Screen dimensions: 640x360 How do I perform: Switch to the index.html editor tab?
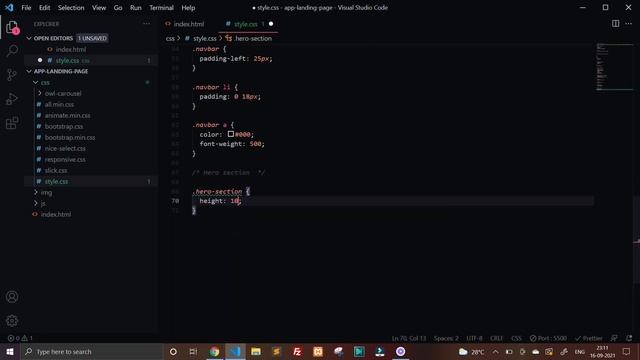click(x=189, y=24)
